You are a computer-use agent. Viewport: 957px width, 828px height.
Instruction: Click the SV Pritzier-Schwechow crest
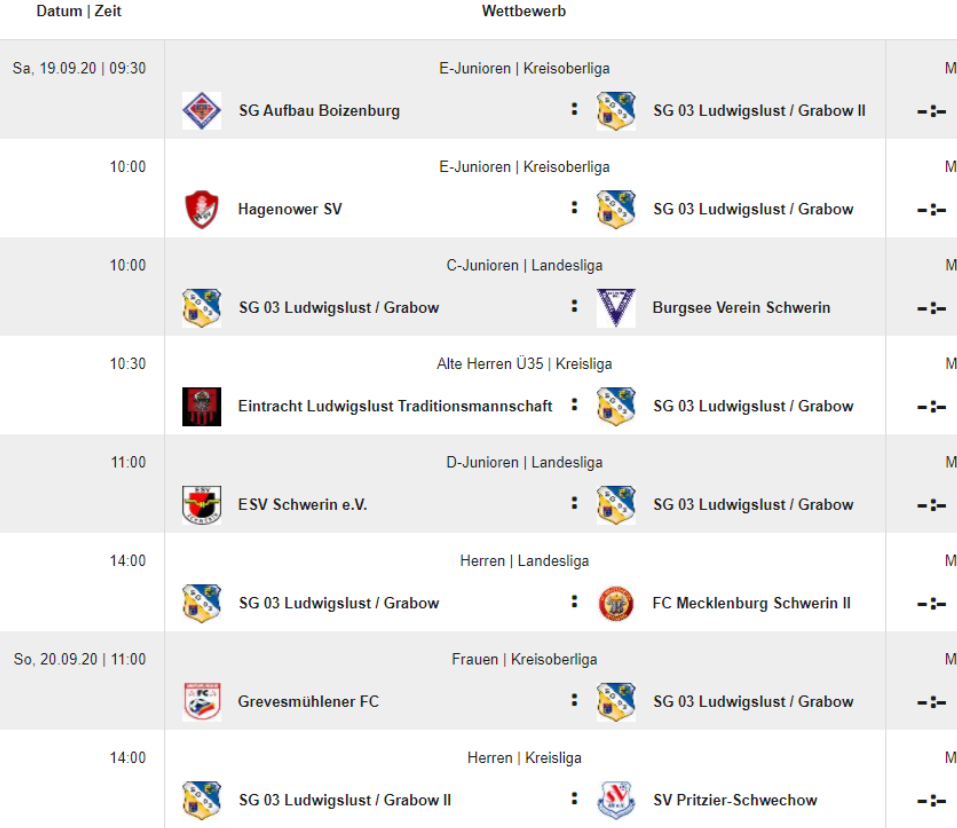[616, 800]
